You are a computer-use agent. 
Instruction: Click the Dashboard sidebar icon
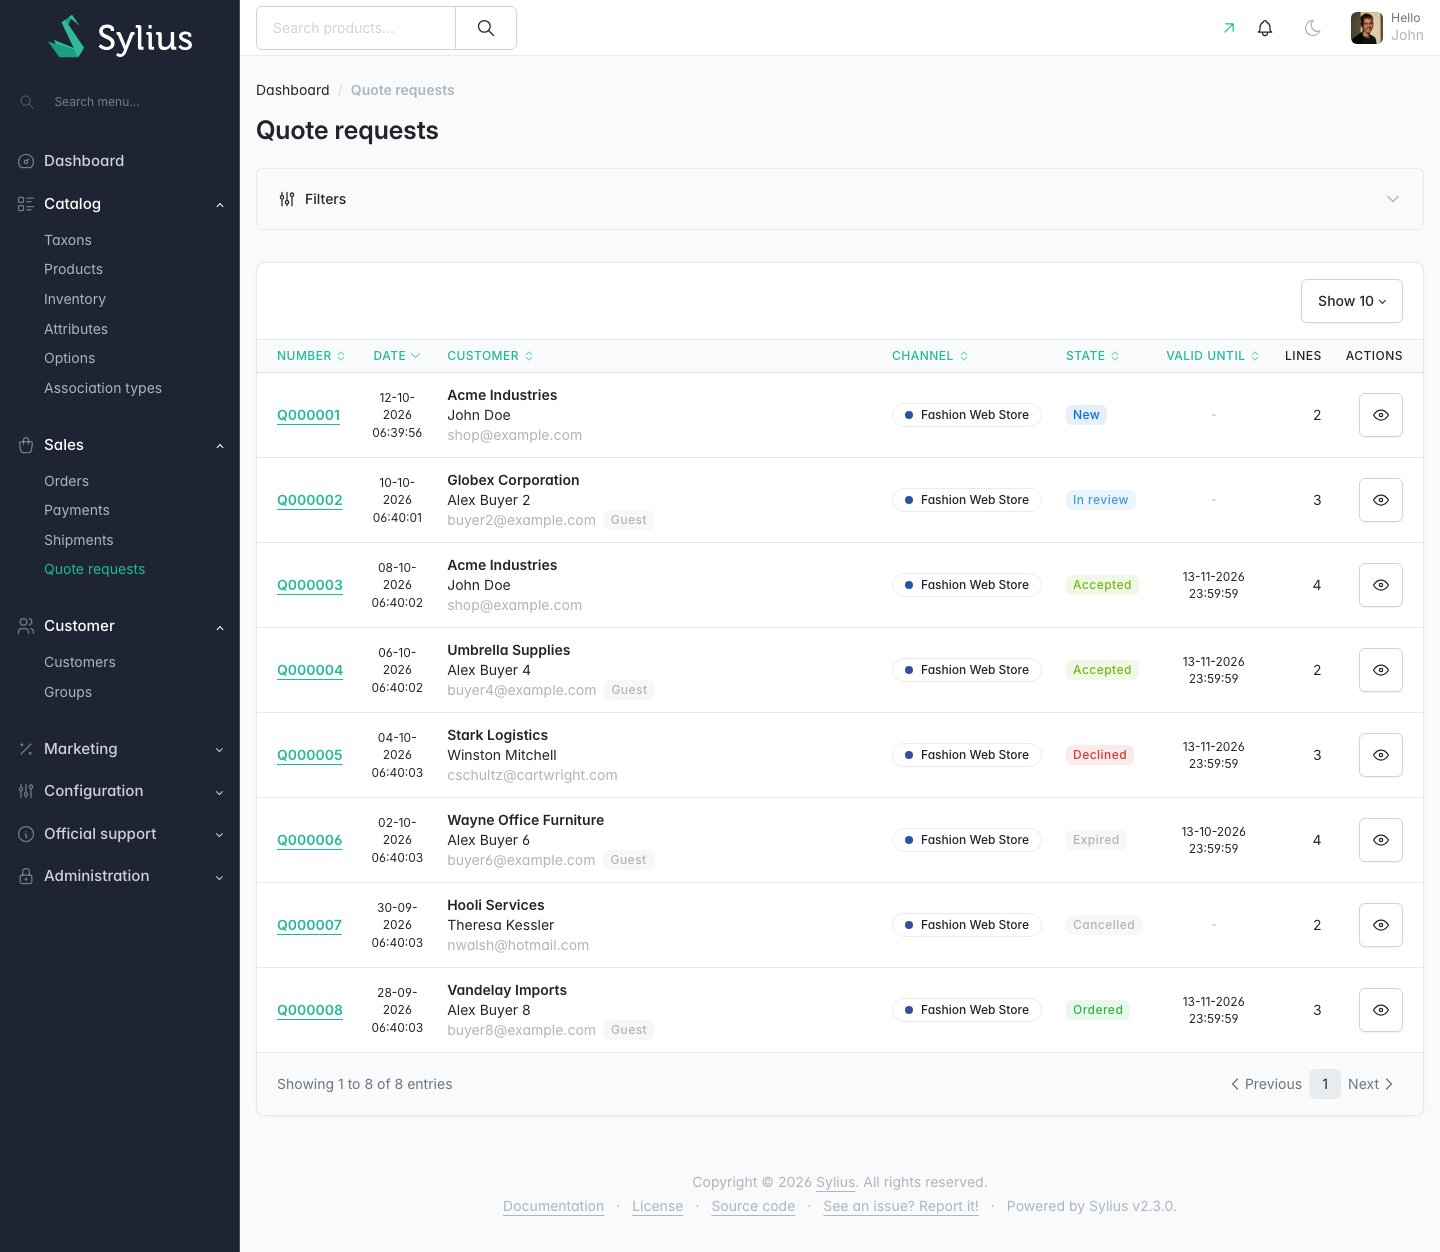[26, 161]
